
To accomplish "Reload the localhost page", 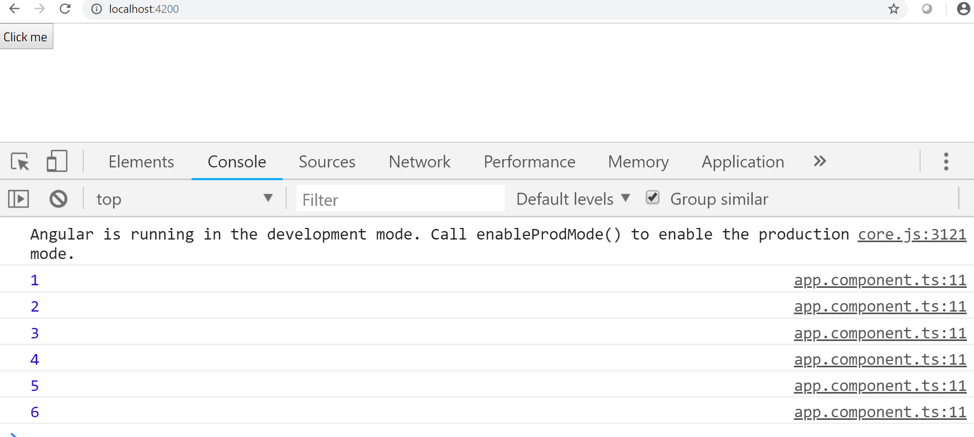I will [x=65, y=9].
